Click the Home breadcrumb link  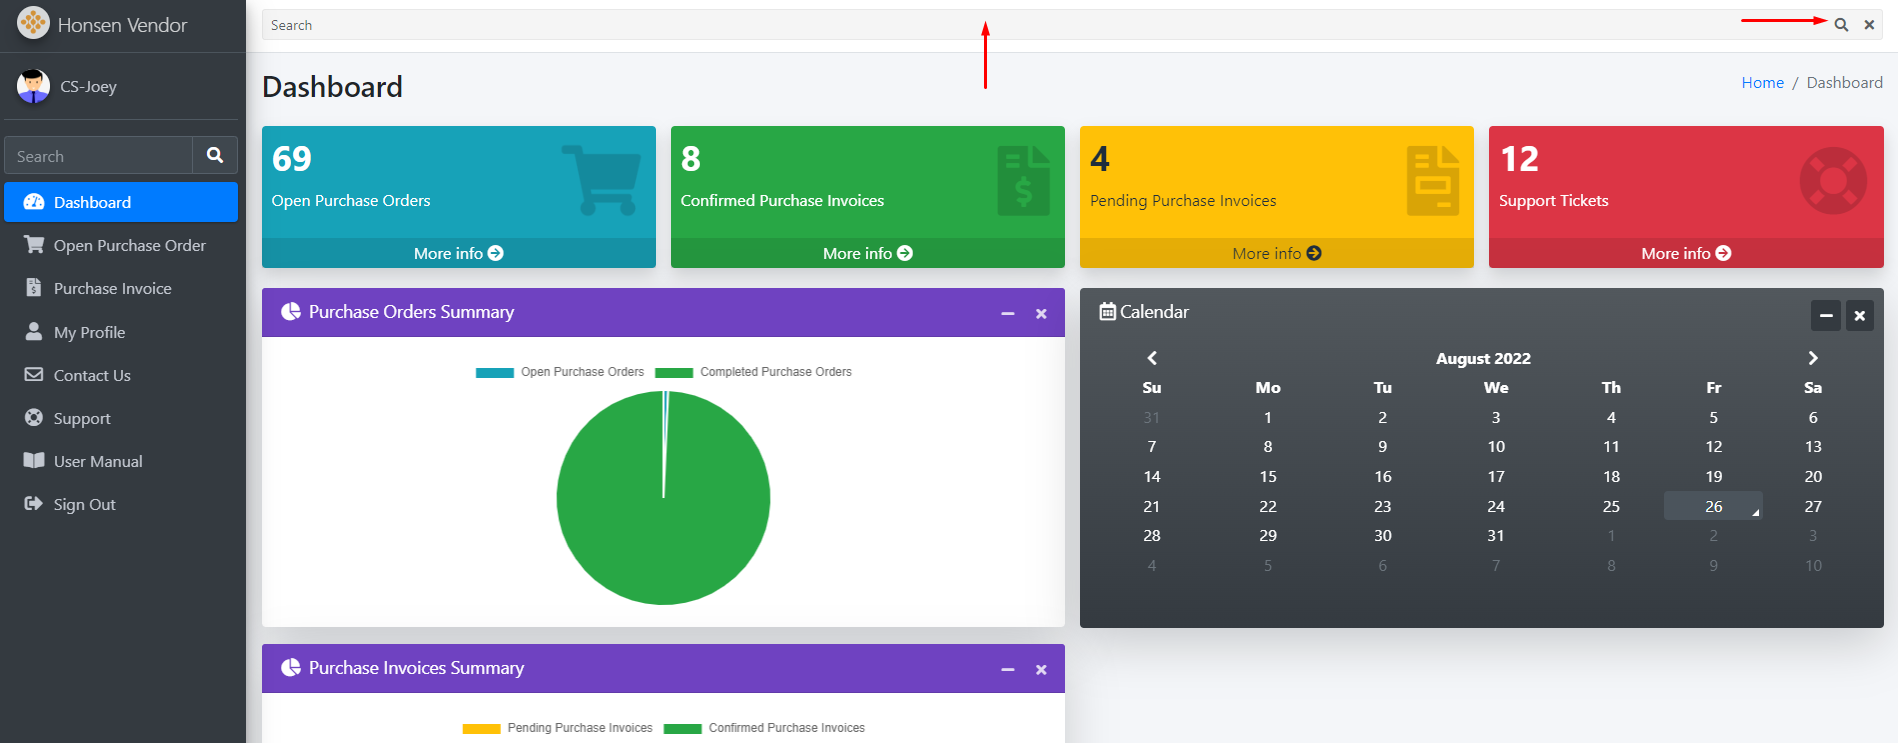pyautogui.click(x=1762, y=83)
